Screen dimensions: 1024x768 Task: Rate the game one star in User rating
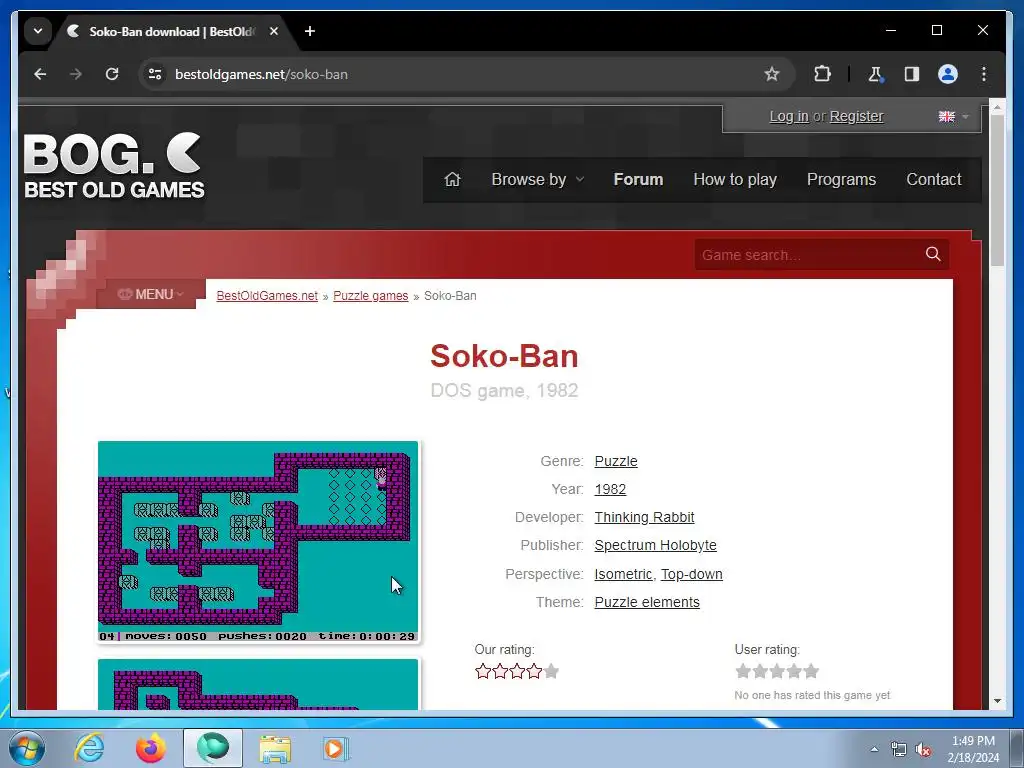pos(743,671)
